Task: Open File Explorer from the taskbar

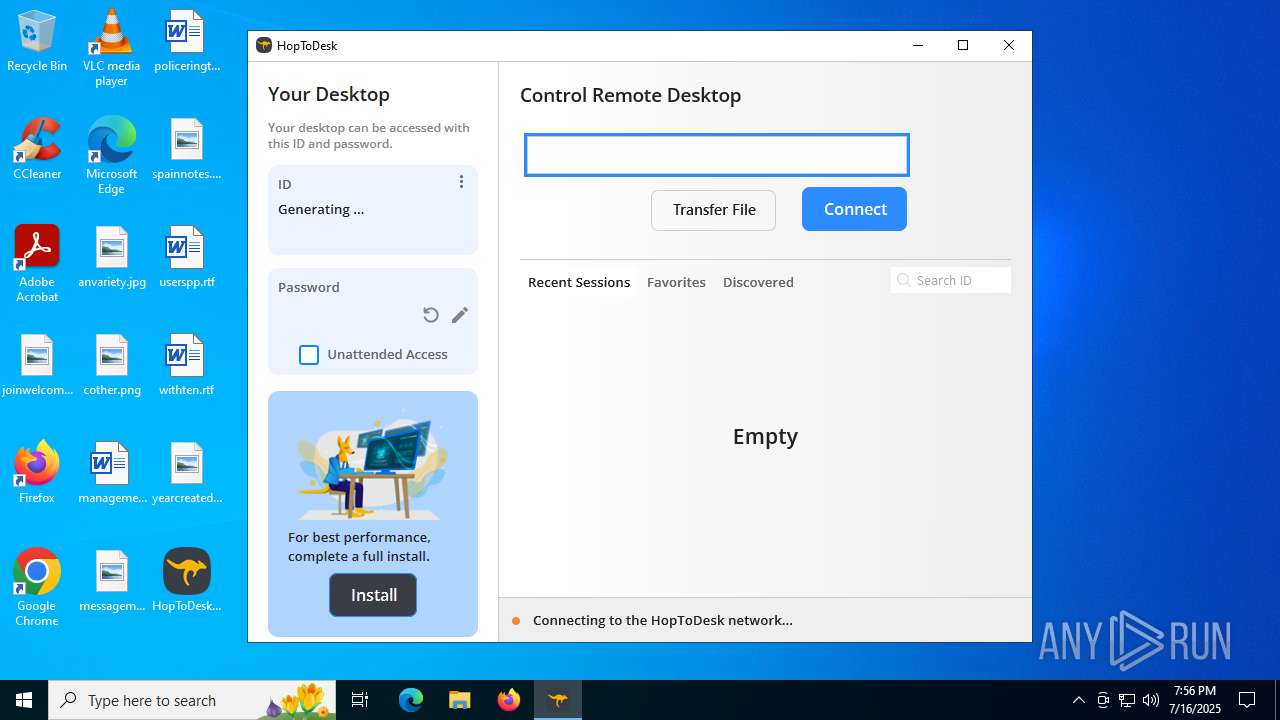Action: pyautogui.click(x=459, y=700)
